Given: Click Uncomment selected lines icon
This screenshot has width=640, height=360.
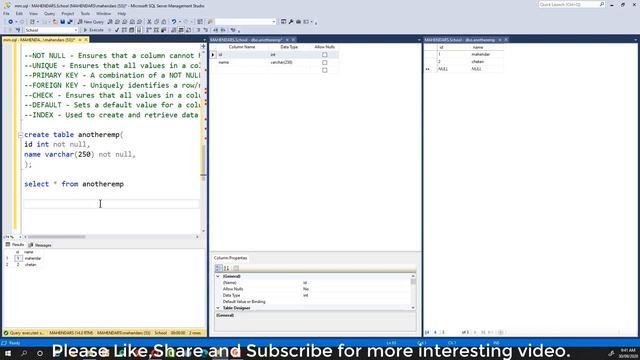Looking at the screenshot, I should pyautogui.click(x=206, y=30).
